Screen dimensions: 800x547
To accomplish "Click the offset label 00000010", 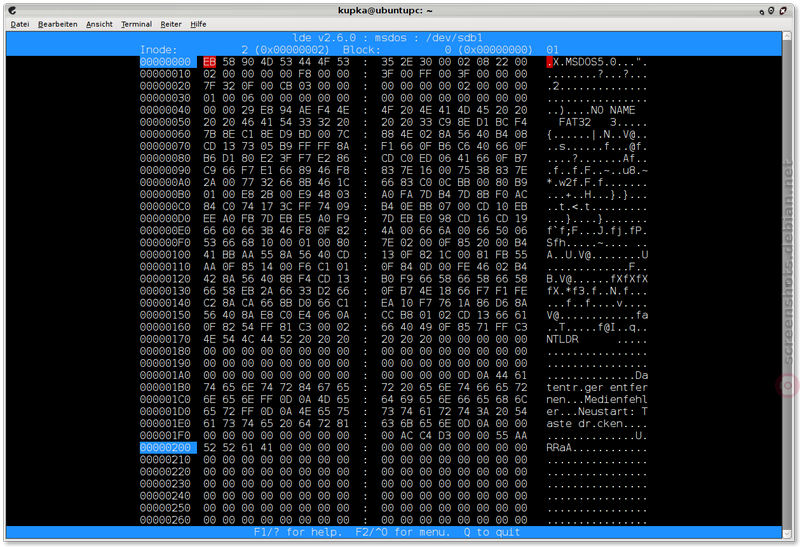I will coord(165,74).
